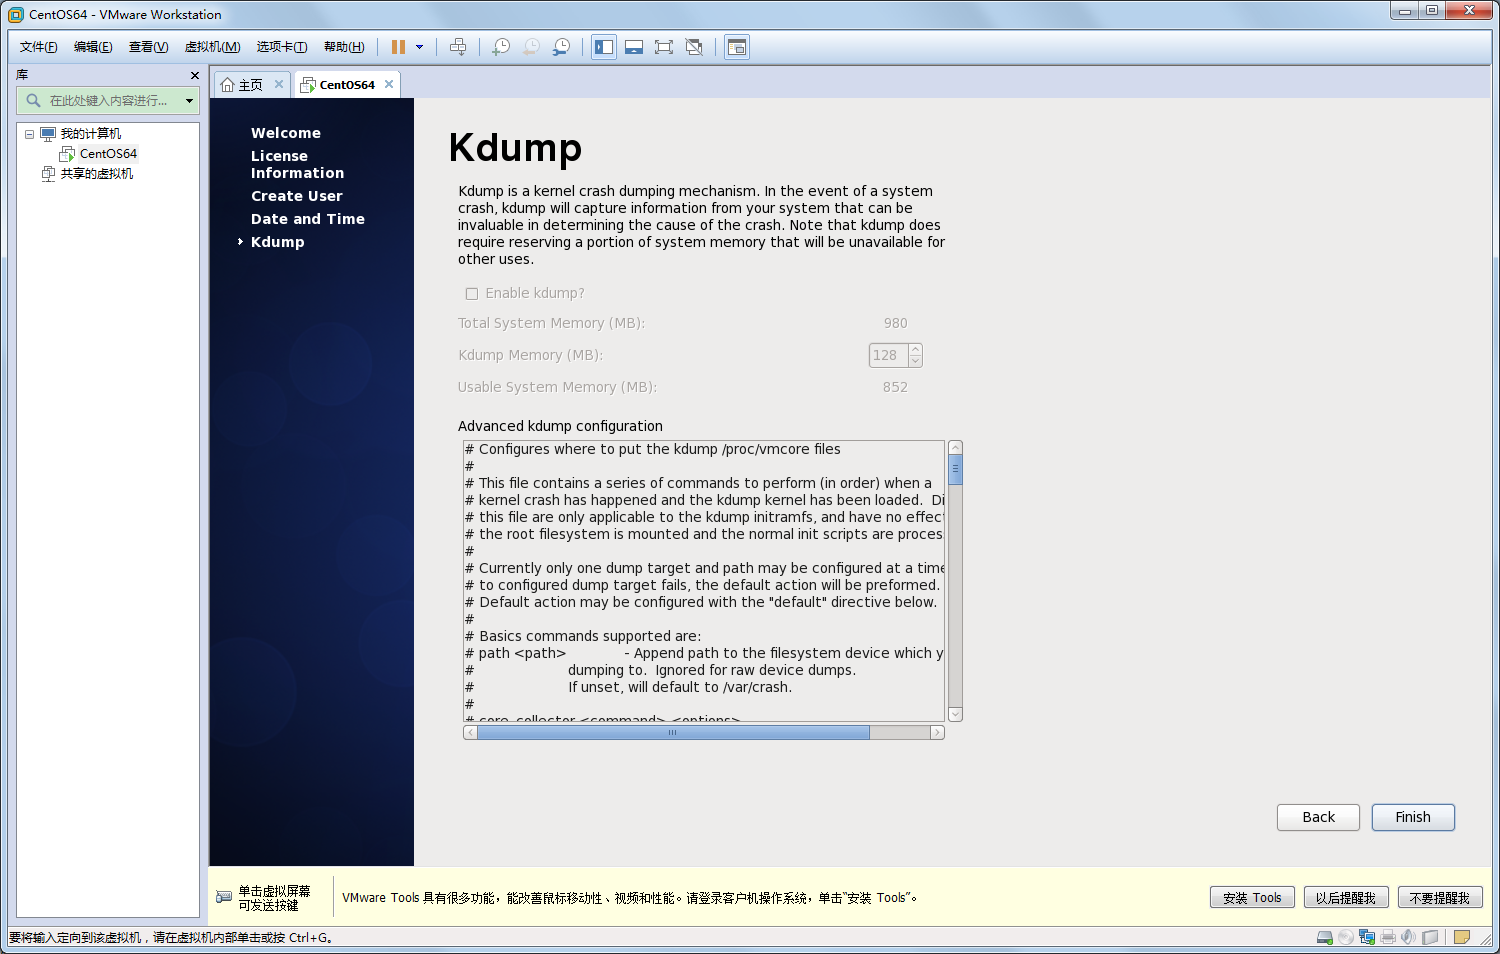Click the Usable System Memory value 852
The image size is (1500, 954).
click(895, 387)
